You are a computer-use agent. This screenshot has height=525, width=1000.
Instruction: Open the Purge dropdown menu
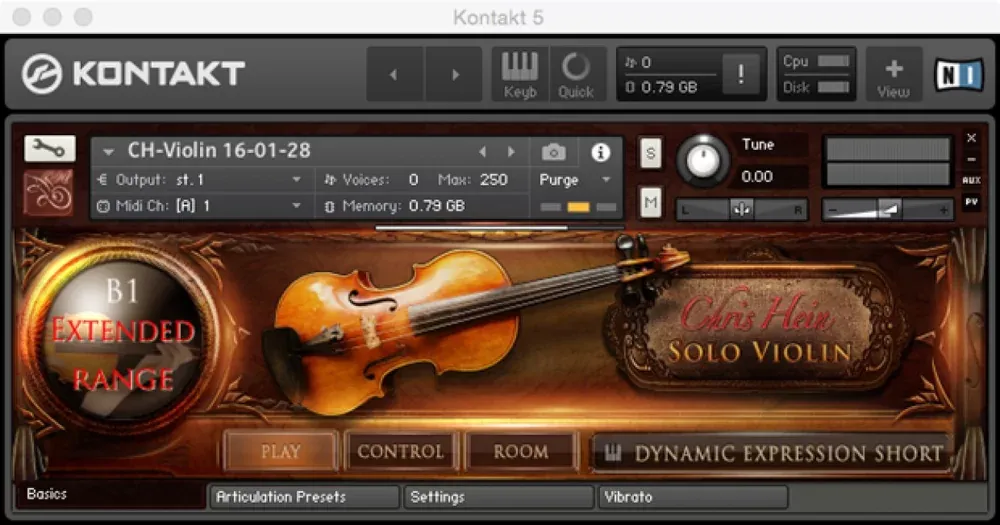point(576,180)
